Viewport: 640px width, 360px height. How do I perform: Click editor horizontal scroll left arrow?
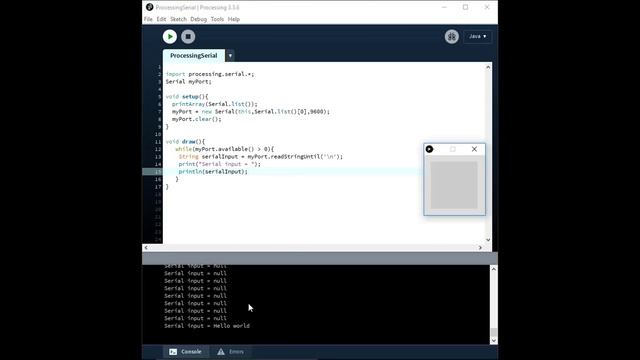[146, 247]
